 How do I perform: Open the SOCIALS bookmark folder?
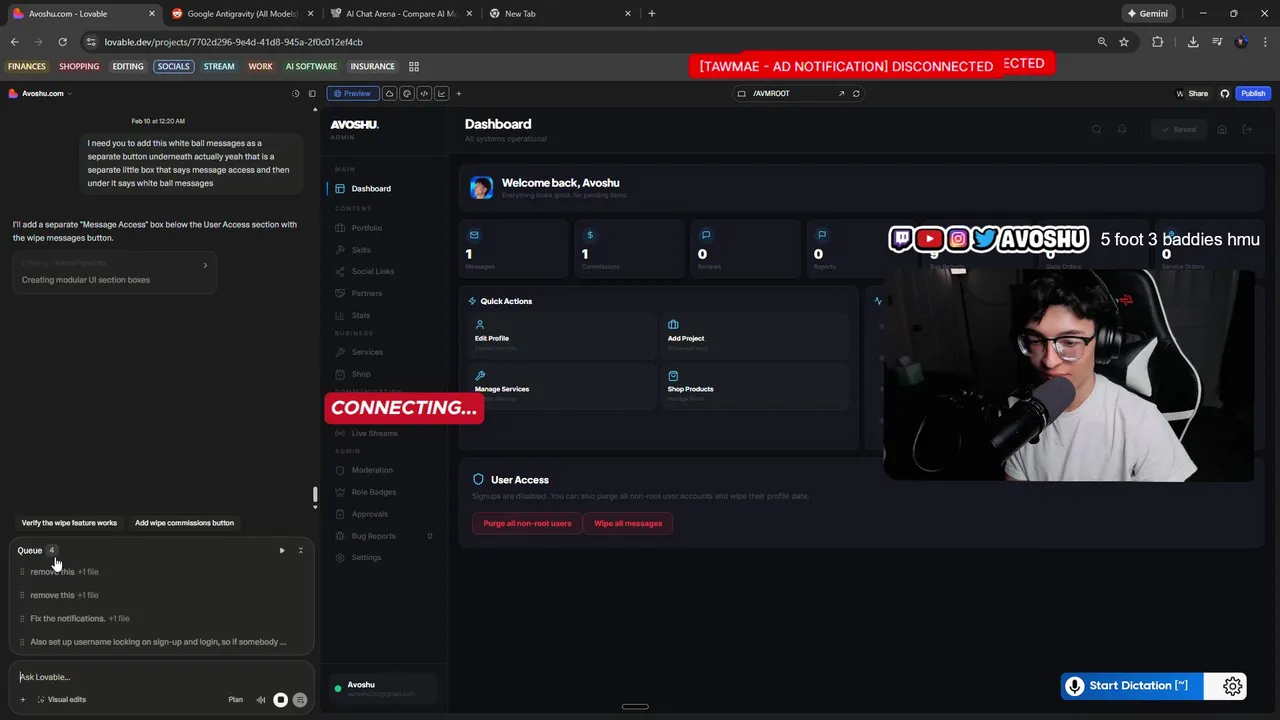pyautogui.click(x=173, y=66)
